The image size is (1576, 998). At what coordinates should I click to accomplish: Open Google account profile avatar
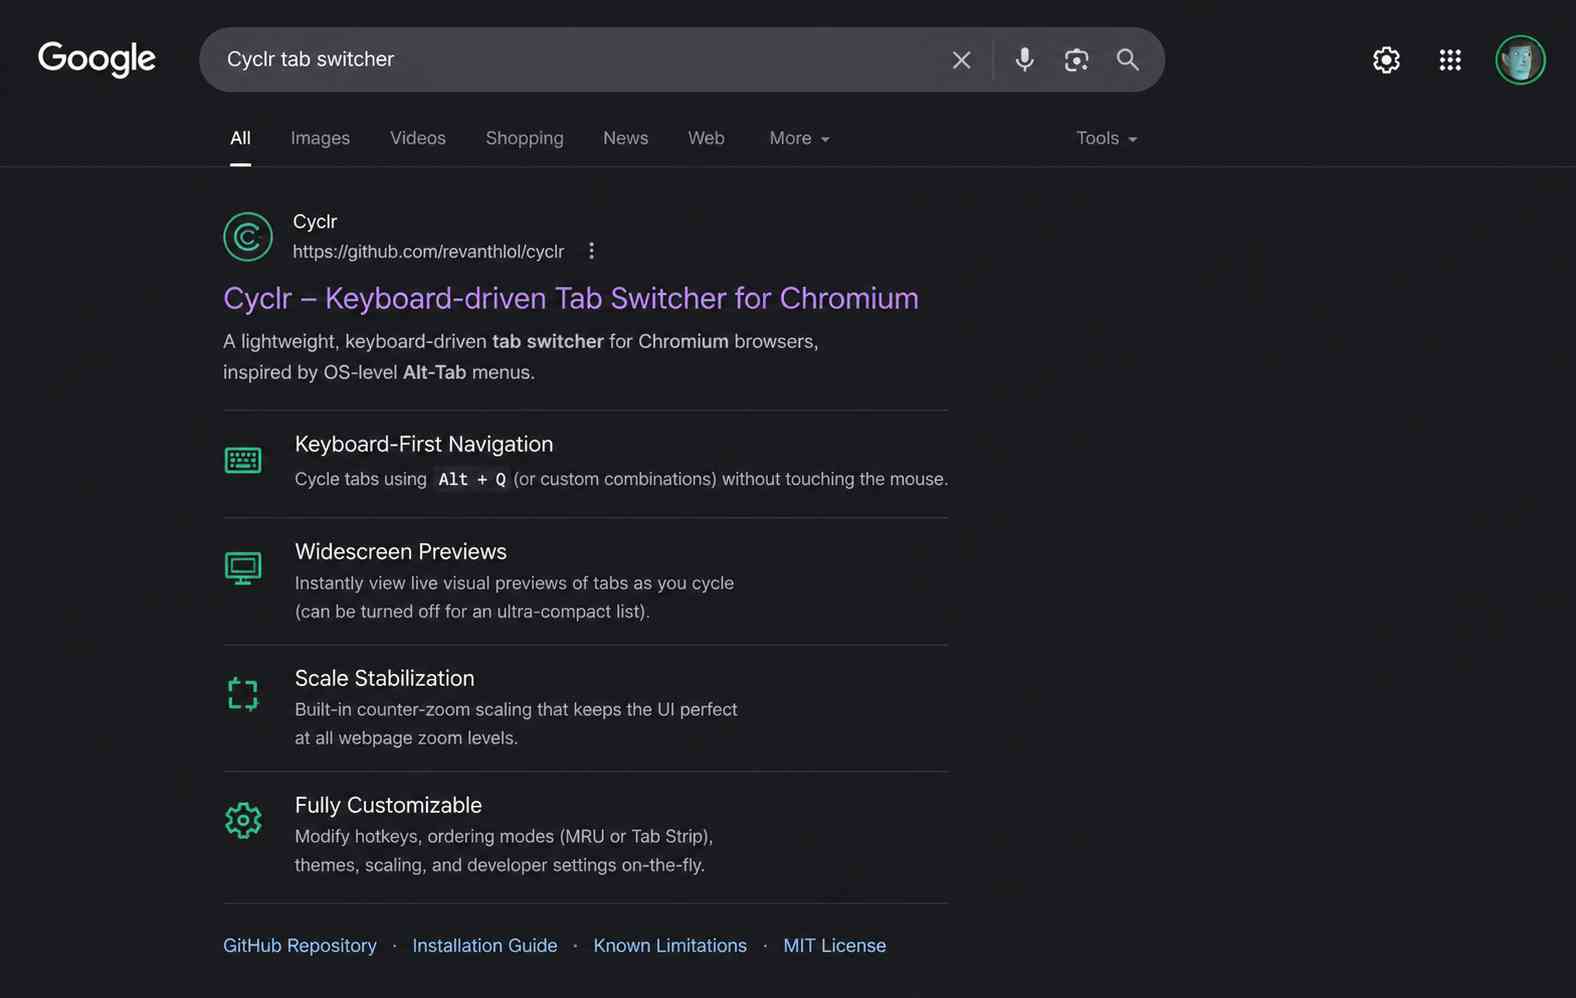click(1520, 60)
